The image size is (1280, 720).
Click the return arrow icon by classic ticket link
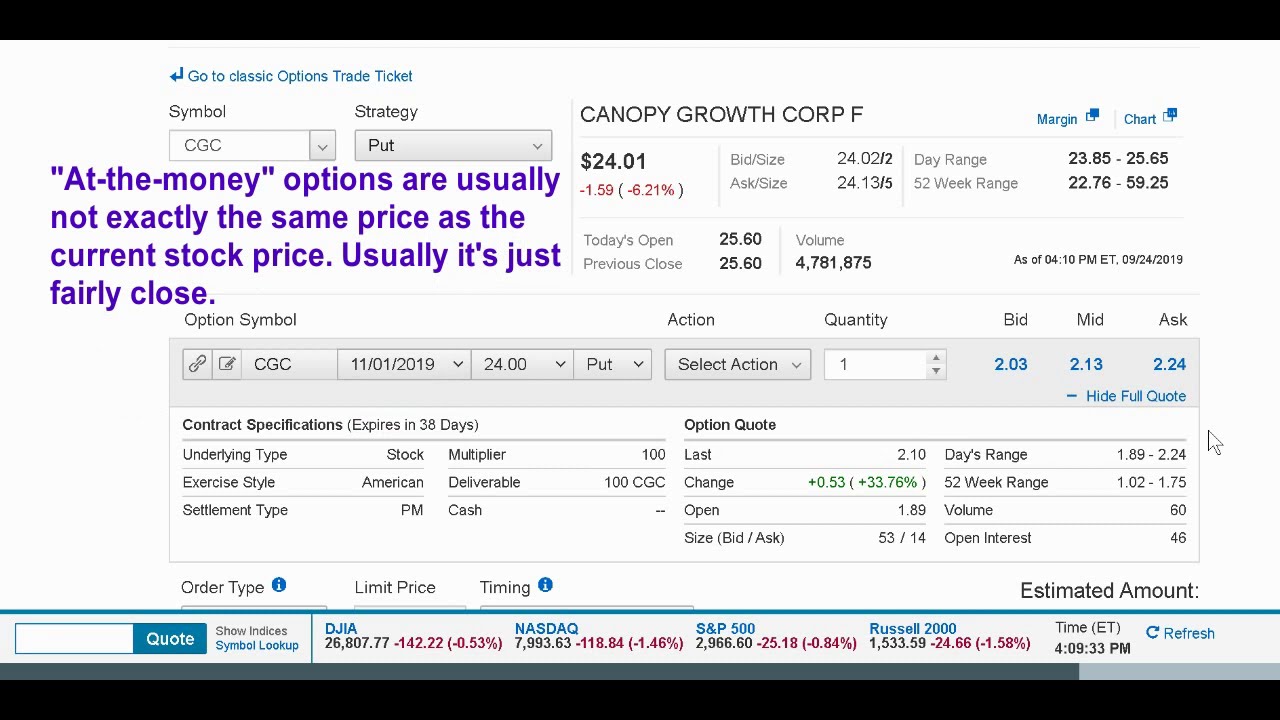177,75
